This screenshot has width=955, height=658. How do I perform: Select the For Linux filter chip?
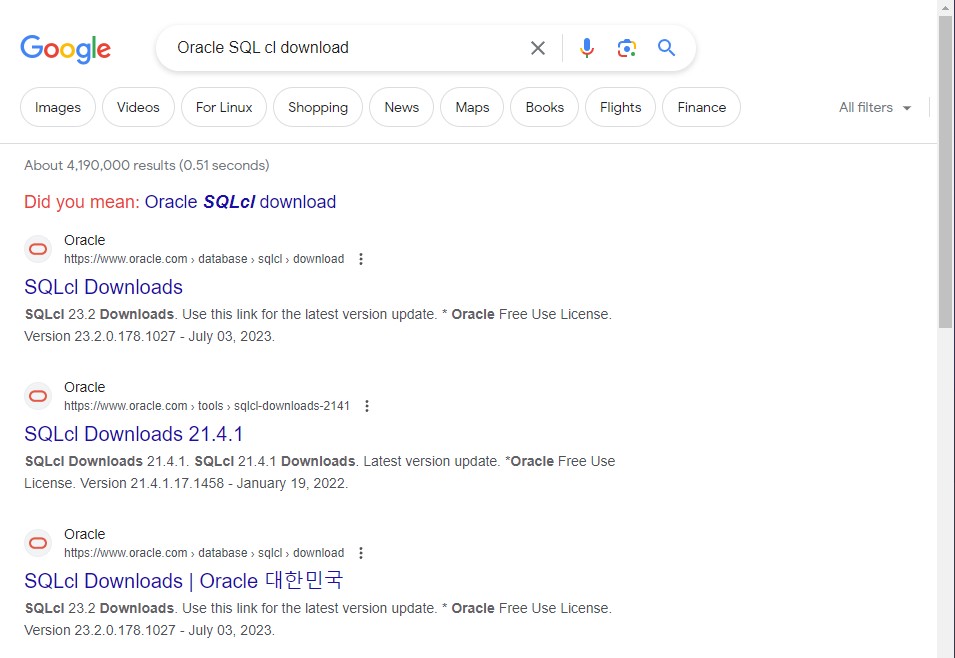(x=224, y=107)
